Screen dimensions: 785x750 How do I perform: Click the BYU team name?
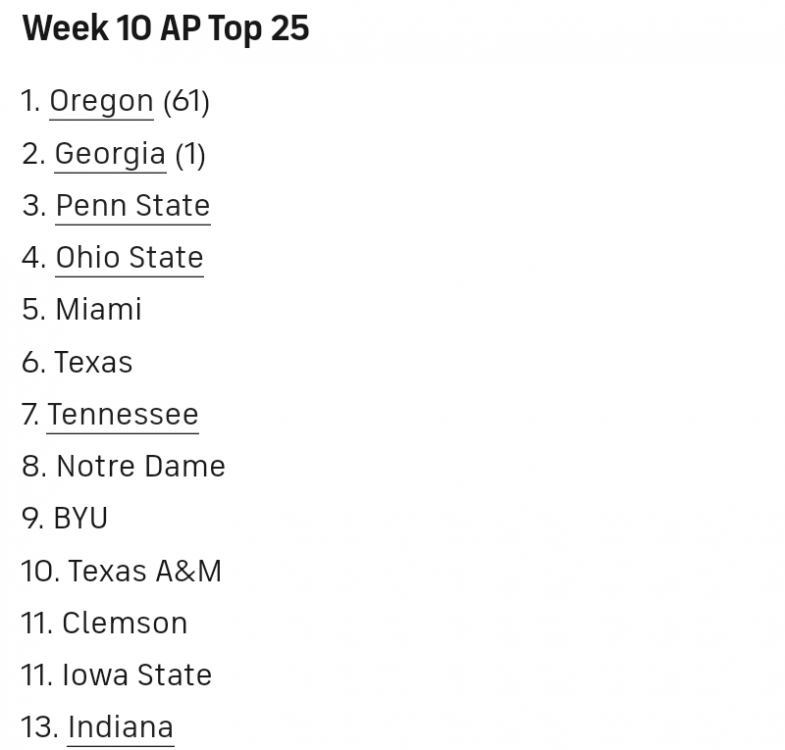[x=80, y=518]
